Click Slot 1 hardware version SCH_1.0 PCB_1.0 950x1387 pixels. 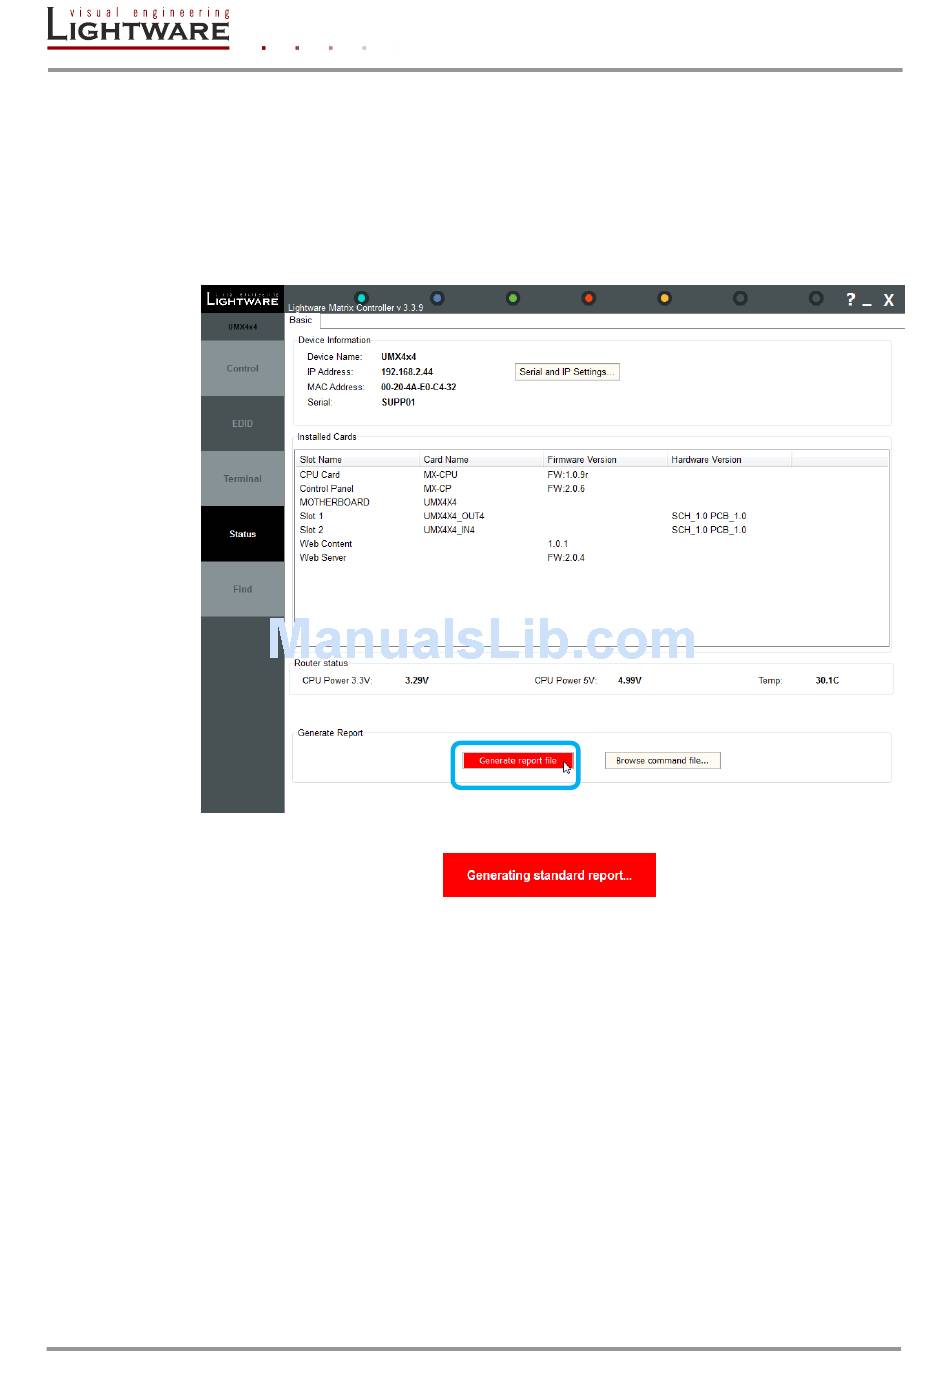pos(709,517)
